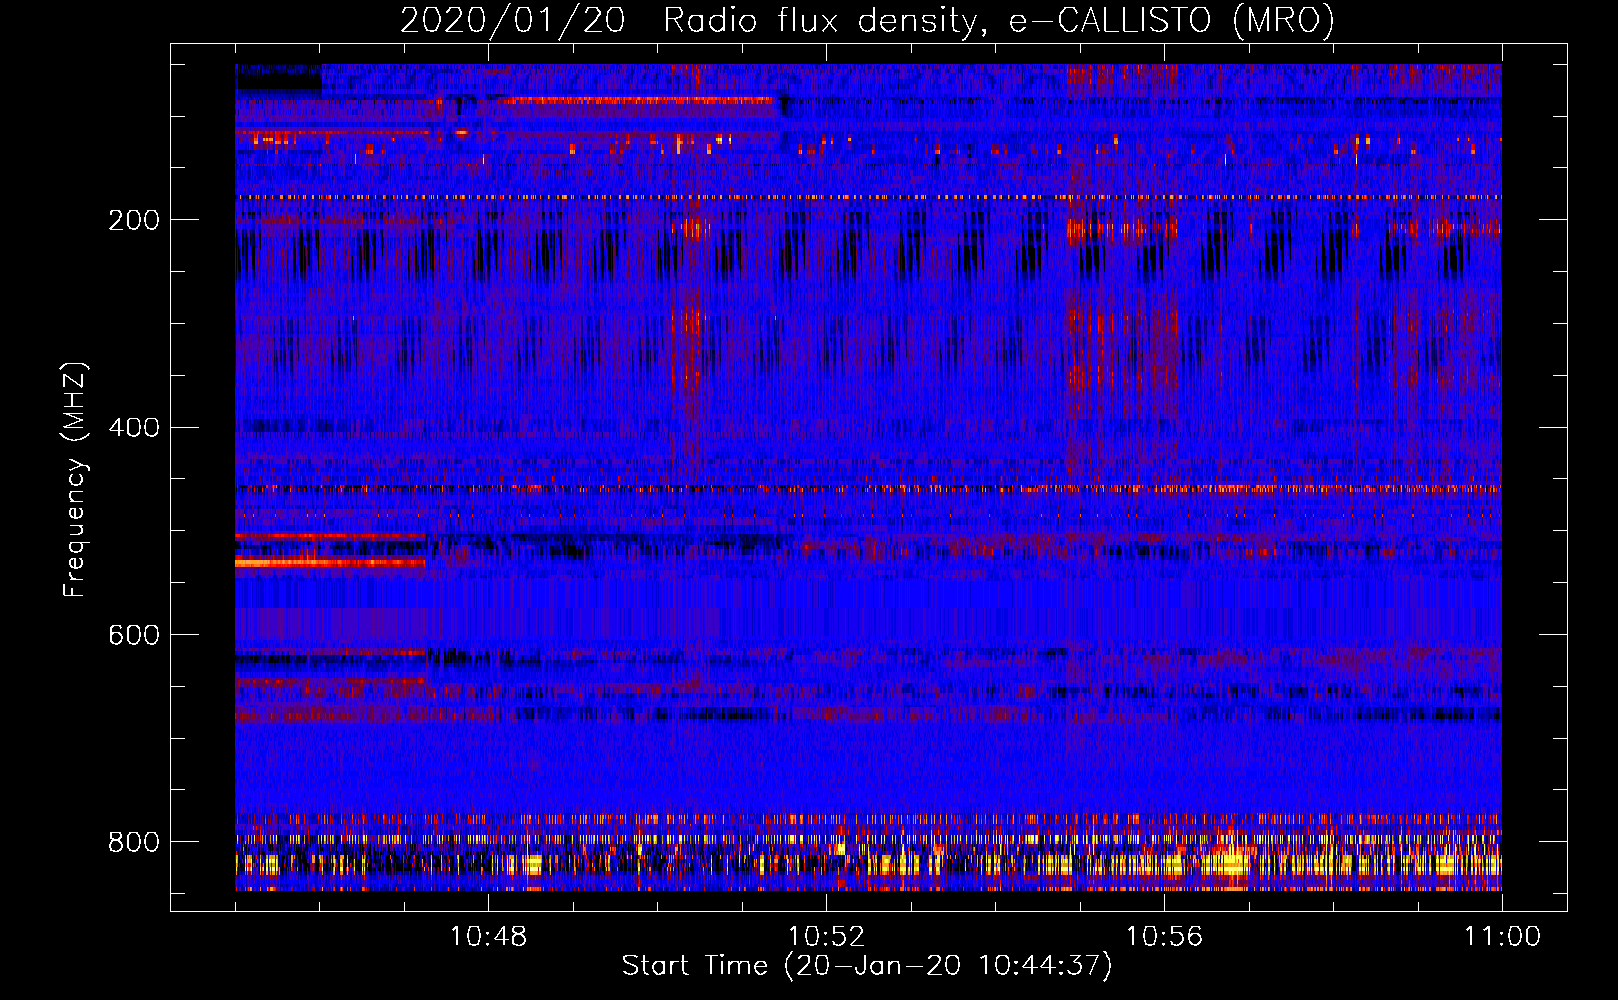Click the '10:48' time tick label
Image resolution: width=1618 pixels, height=1000 pixels.
(x=488, y=937)
